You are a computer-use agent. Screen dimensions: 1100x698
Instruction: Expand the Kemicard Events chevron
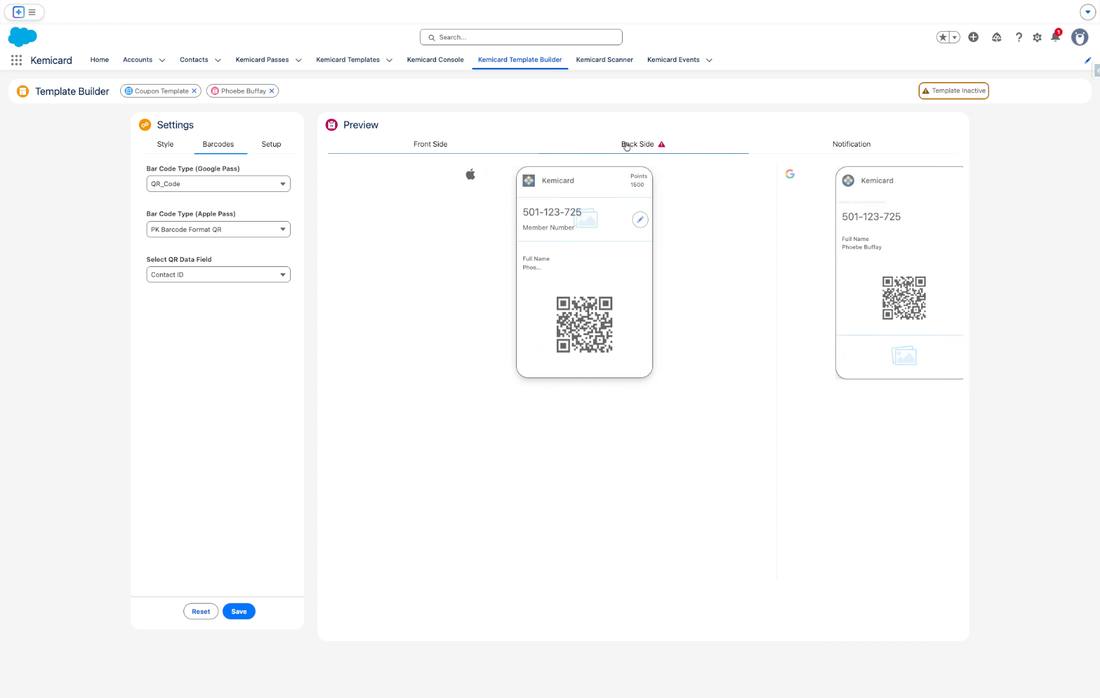[x=709, y=60]
